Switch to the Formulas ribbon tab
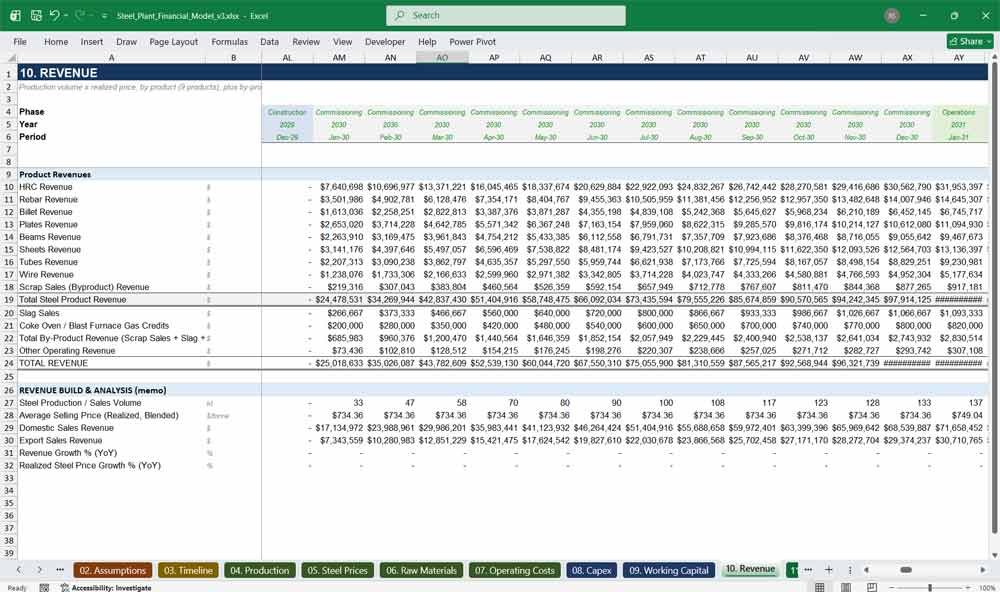Image resolution: width=1000 pixels, height=592 pixels. click(x=230, y=41)
